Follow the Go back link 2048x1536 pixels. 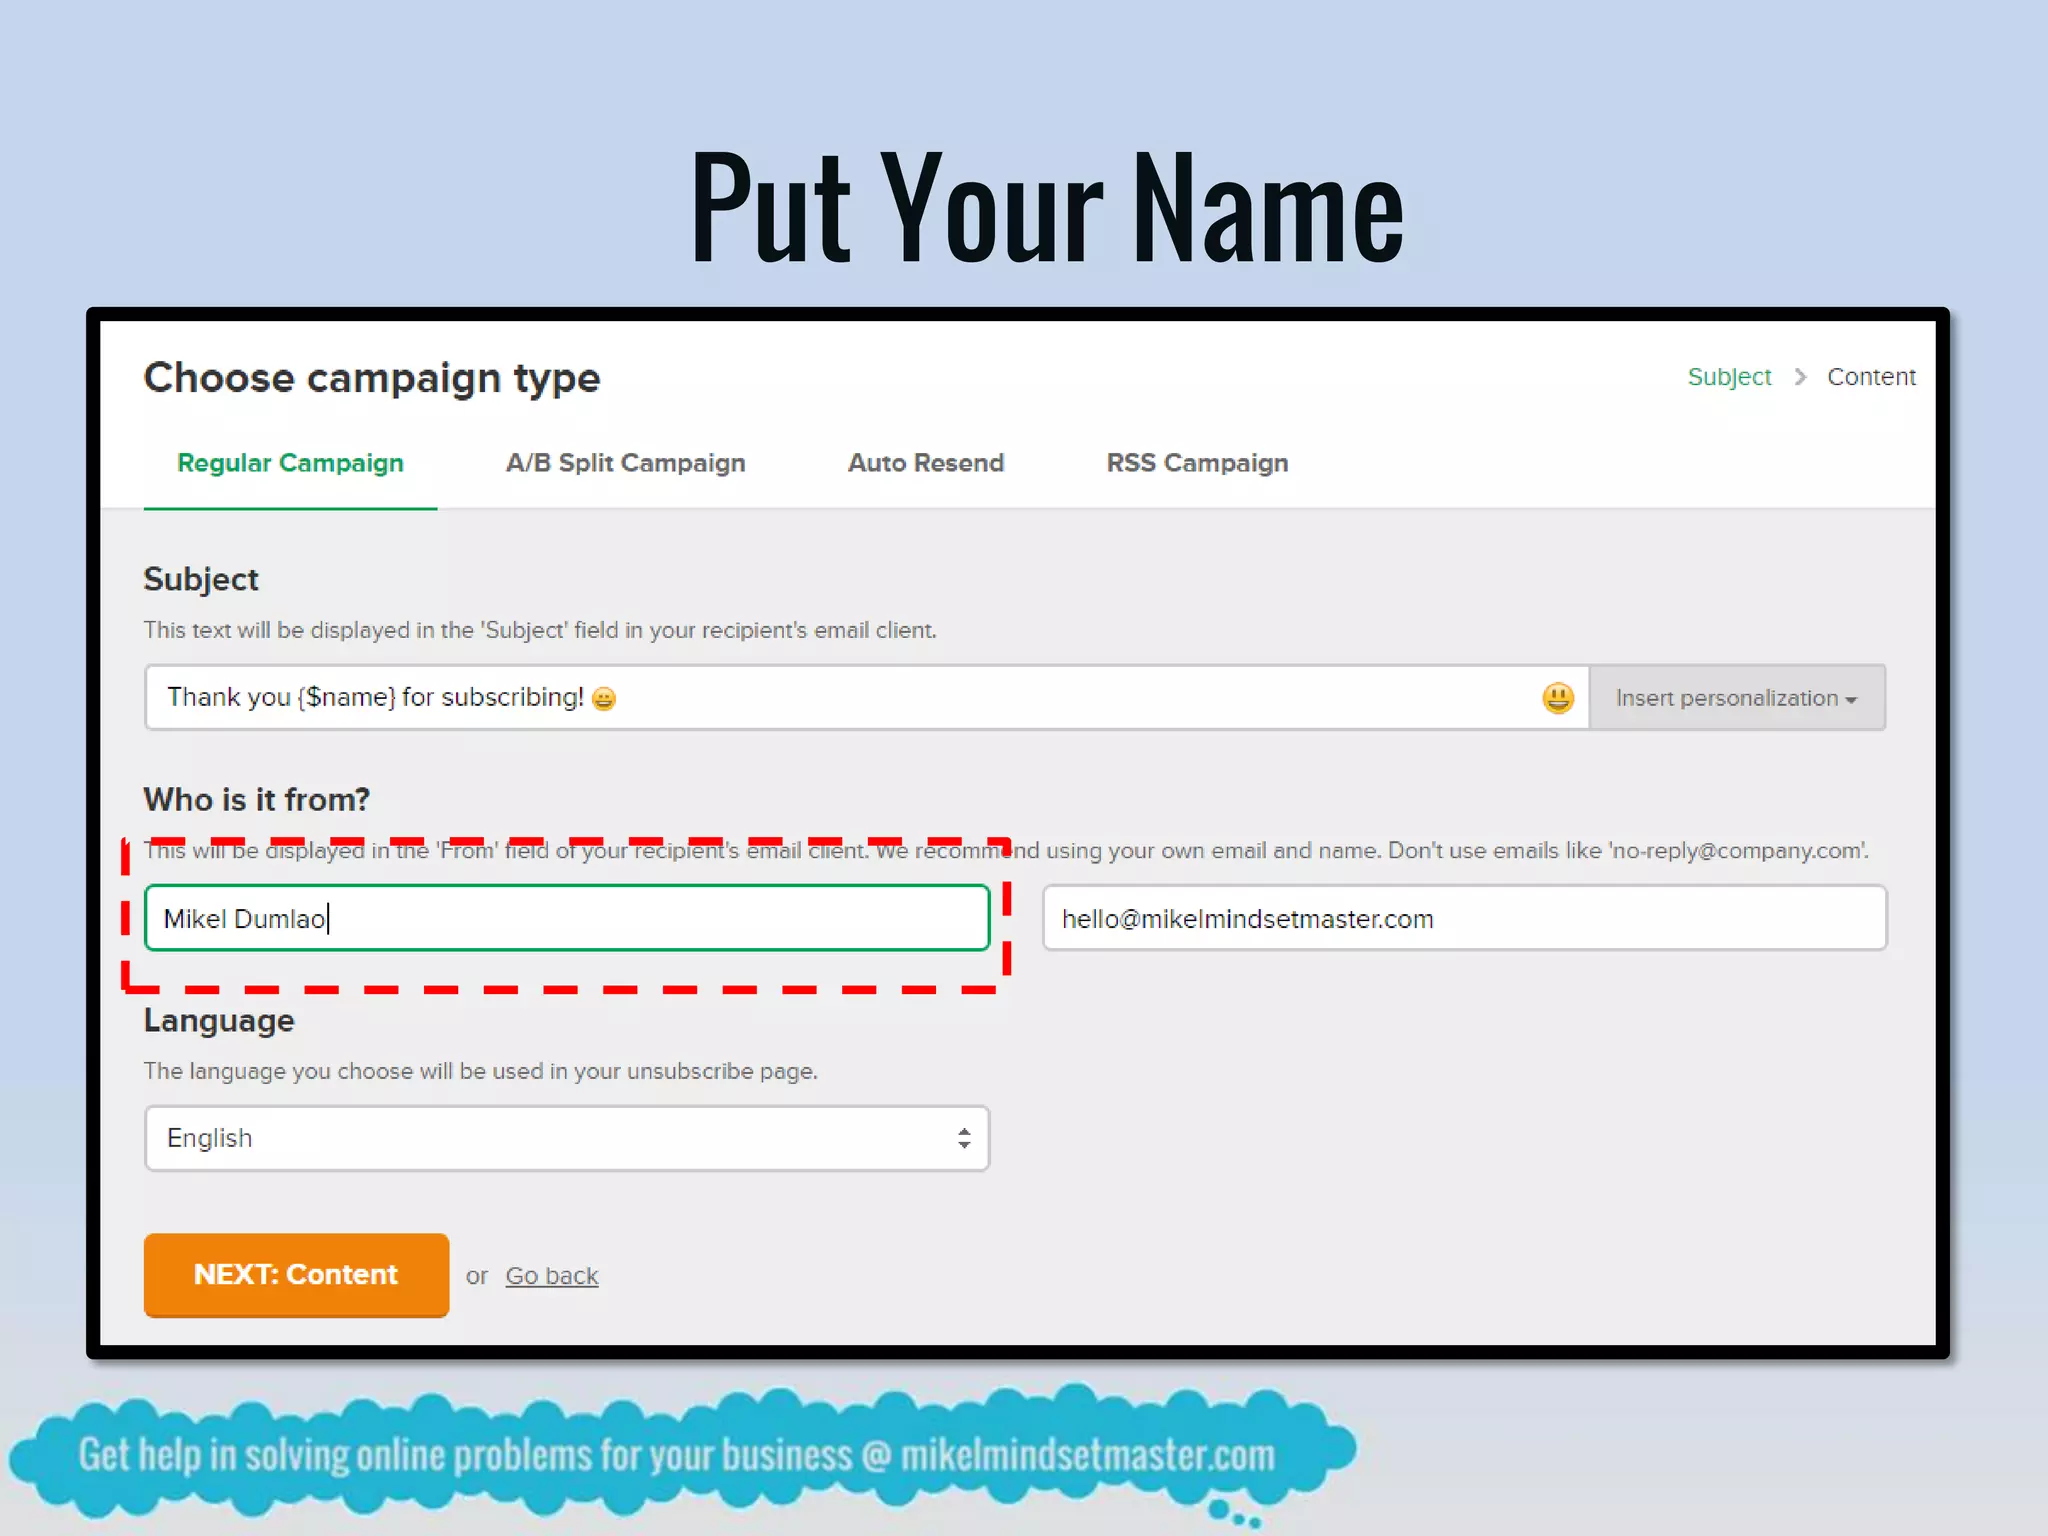coord(551,1276)
